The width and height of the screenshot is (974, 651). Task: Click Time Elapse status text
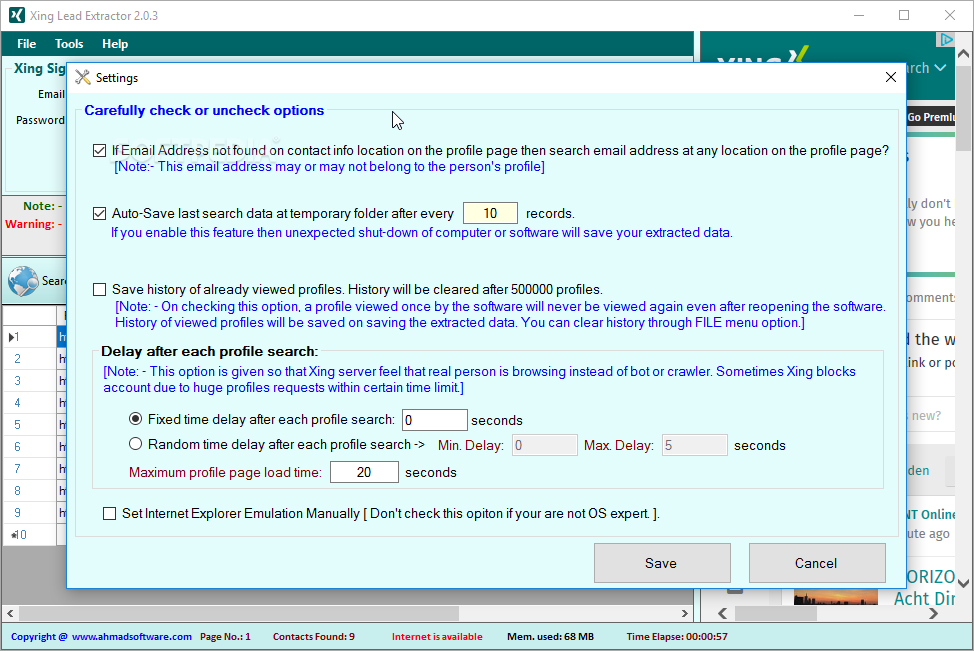coord(677,637)
